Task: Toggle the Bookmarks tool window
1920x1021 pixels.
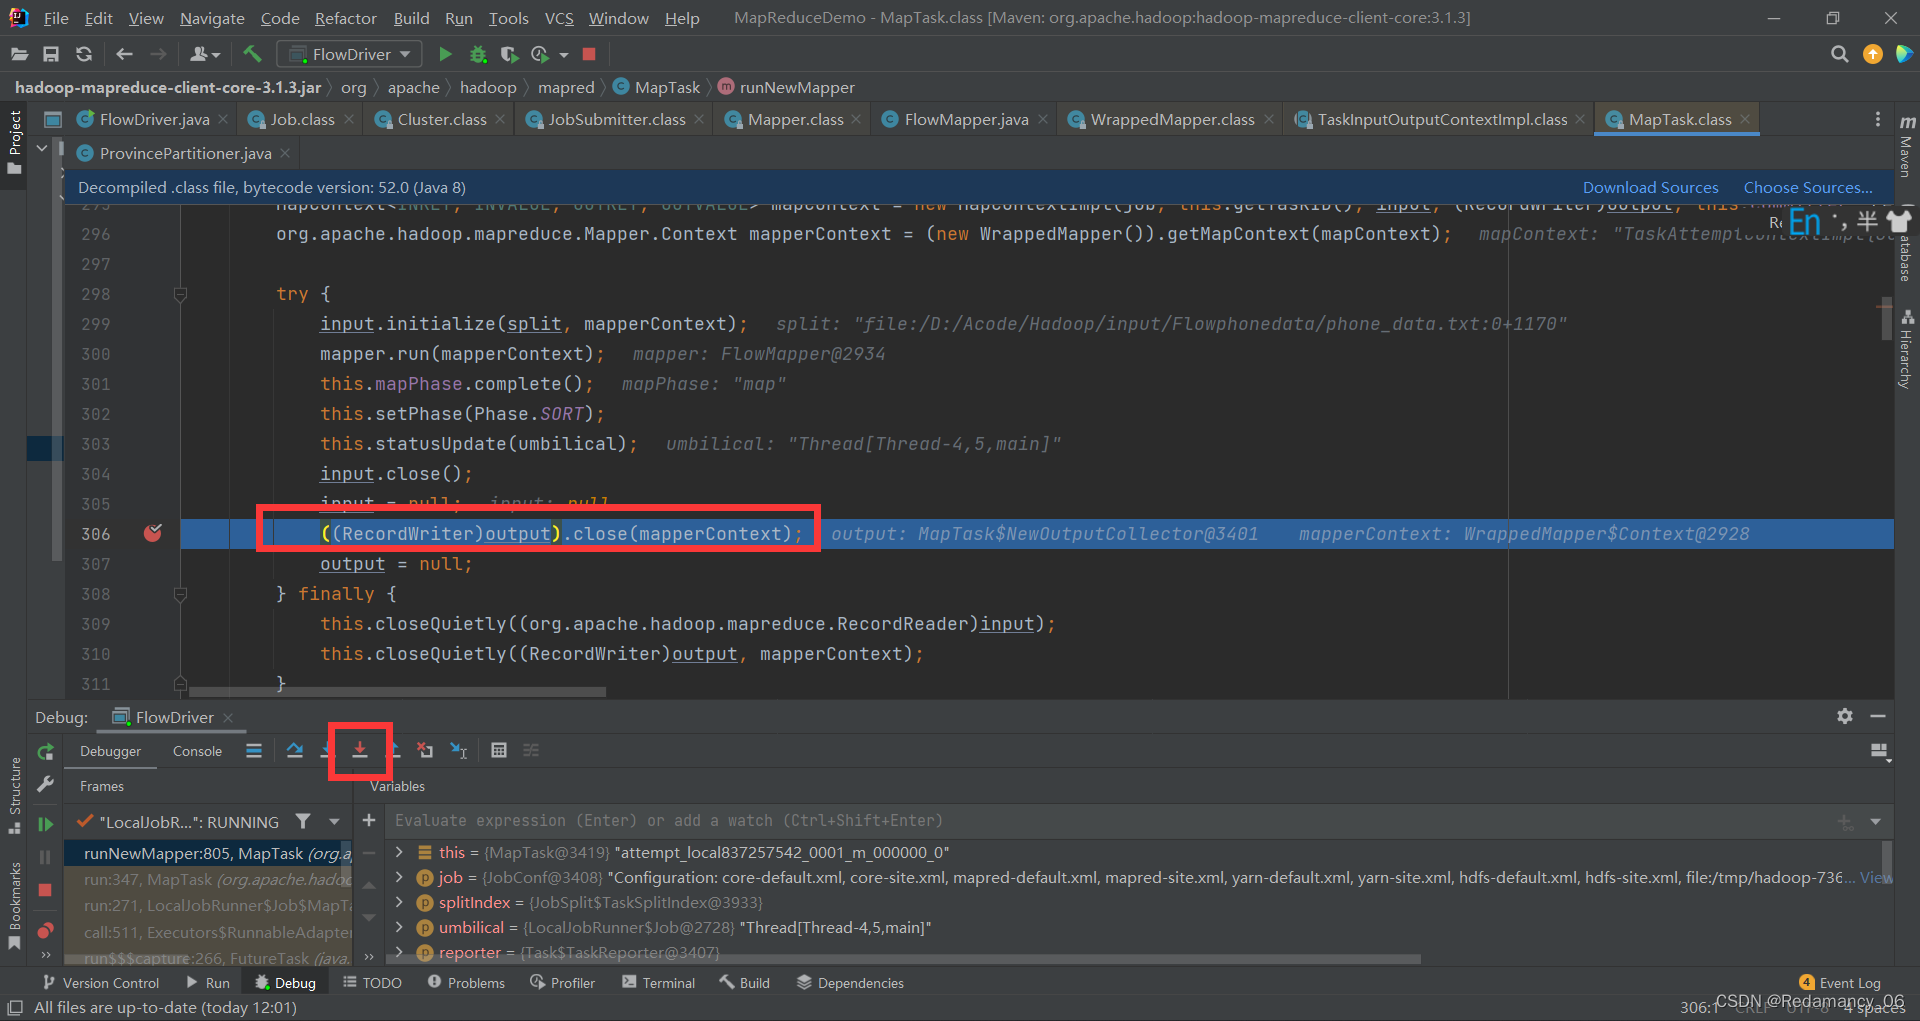Action: (14, 905)
